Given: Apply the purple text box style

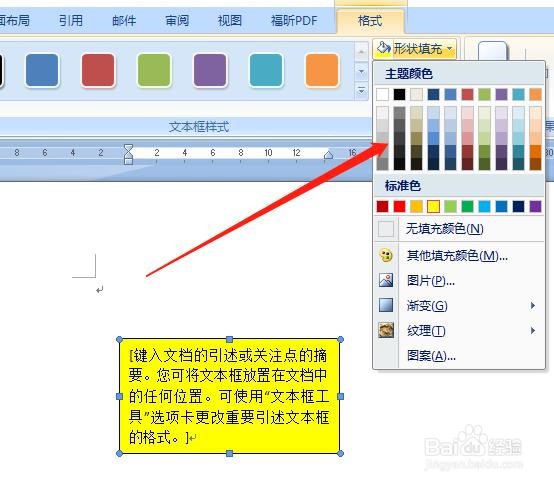Looking at the screenshot, I should coord(210,70).
